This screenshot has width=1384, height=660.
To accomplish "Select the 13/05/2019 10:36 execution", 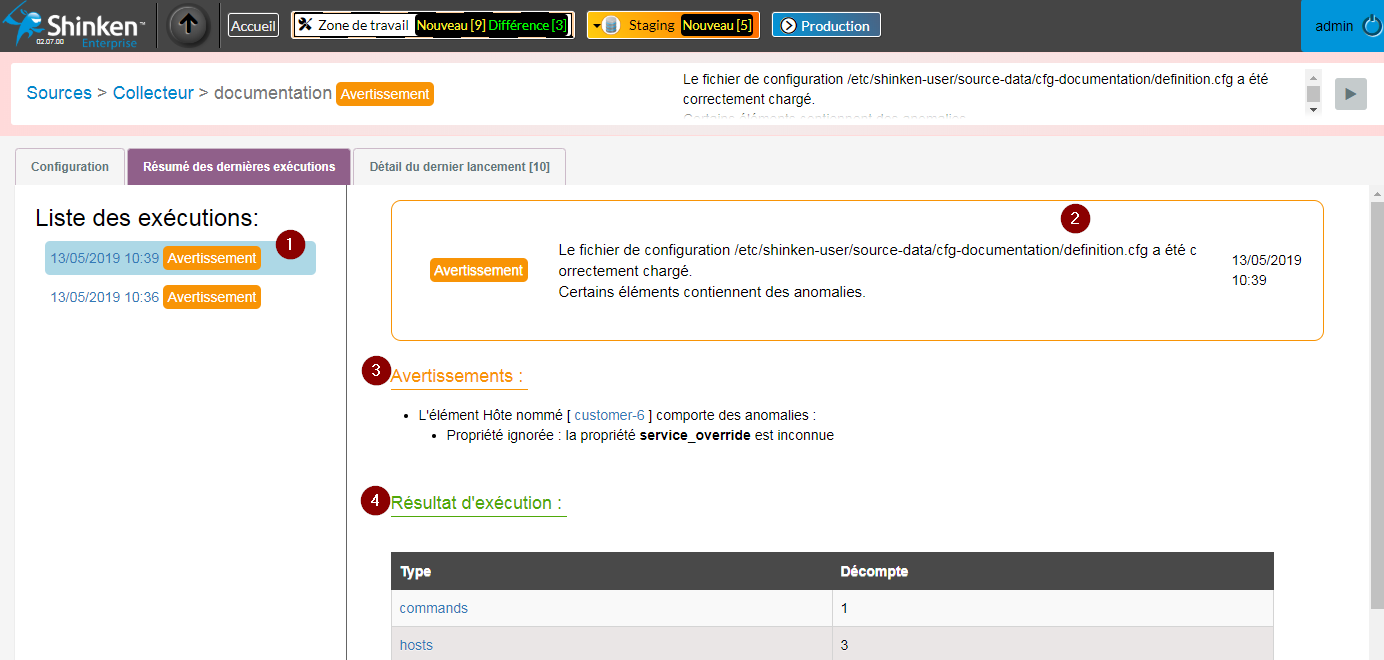I will coord(105,297).
